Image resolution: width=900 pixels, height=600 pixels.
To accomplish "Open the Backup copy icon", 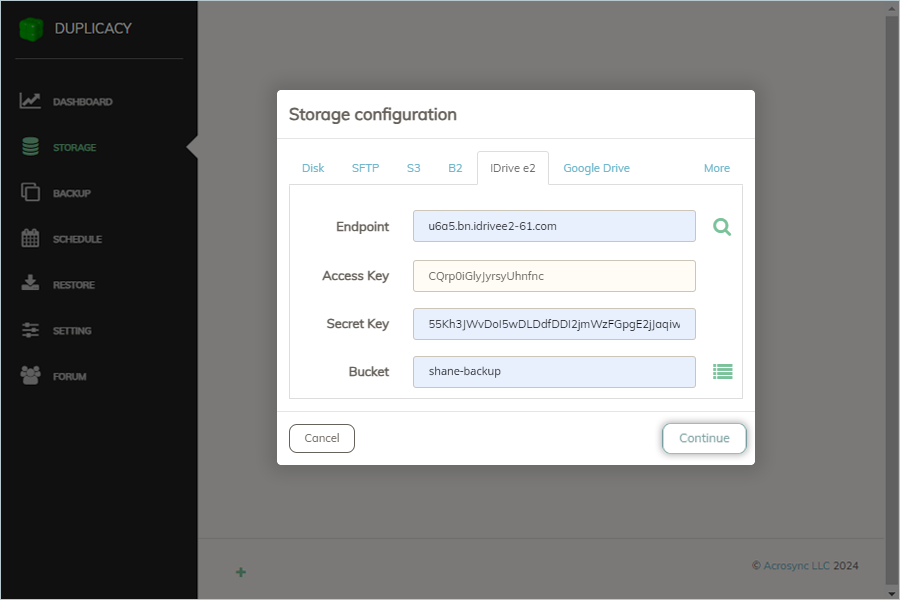I will 30,192.
